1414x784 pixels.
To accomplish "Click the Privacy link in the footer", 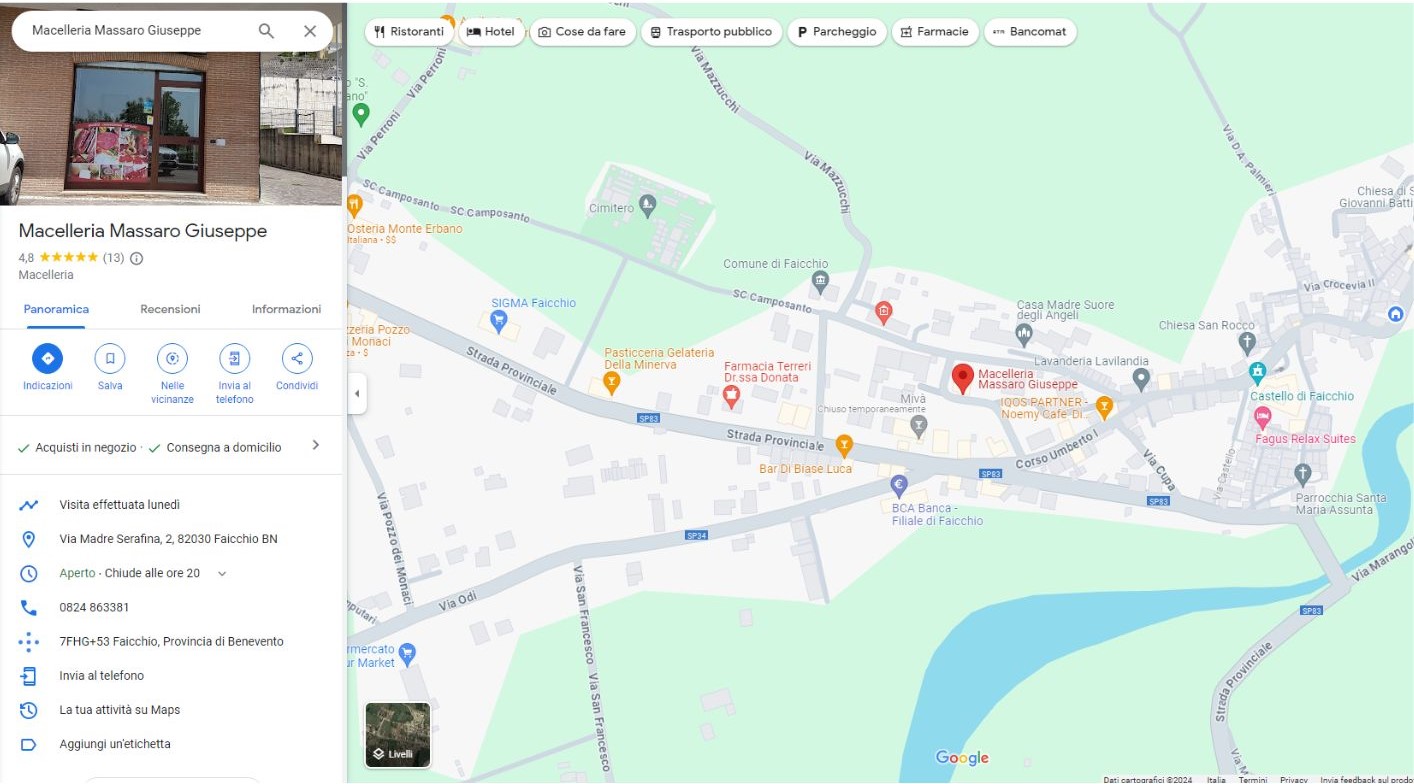I will [1294, 779].
